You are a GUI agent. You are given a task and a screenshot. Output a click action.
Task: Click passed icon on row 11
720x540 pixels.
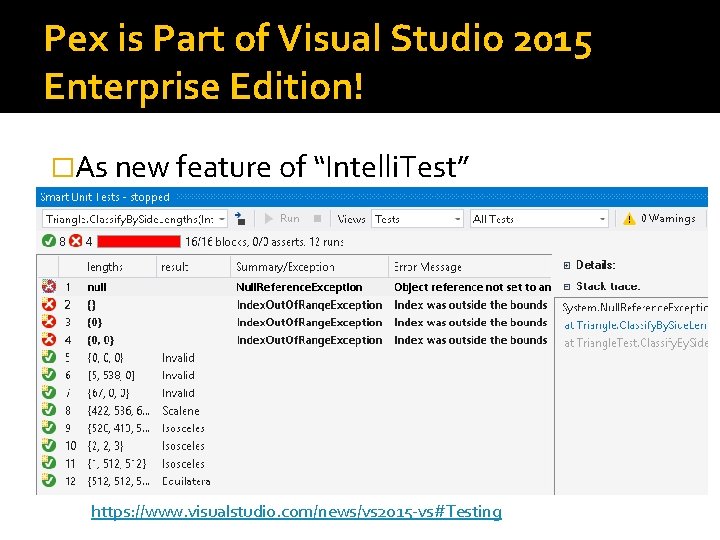49,463
